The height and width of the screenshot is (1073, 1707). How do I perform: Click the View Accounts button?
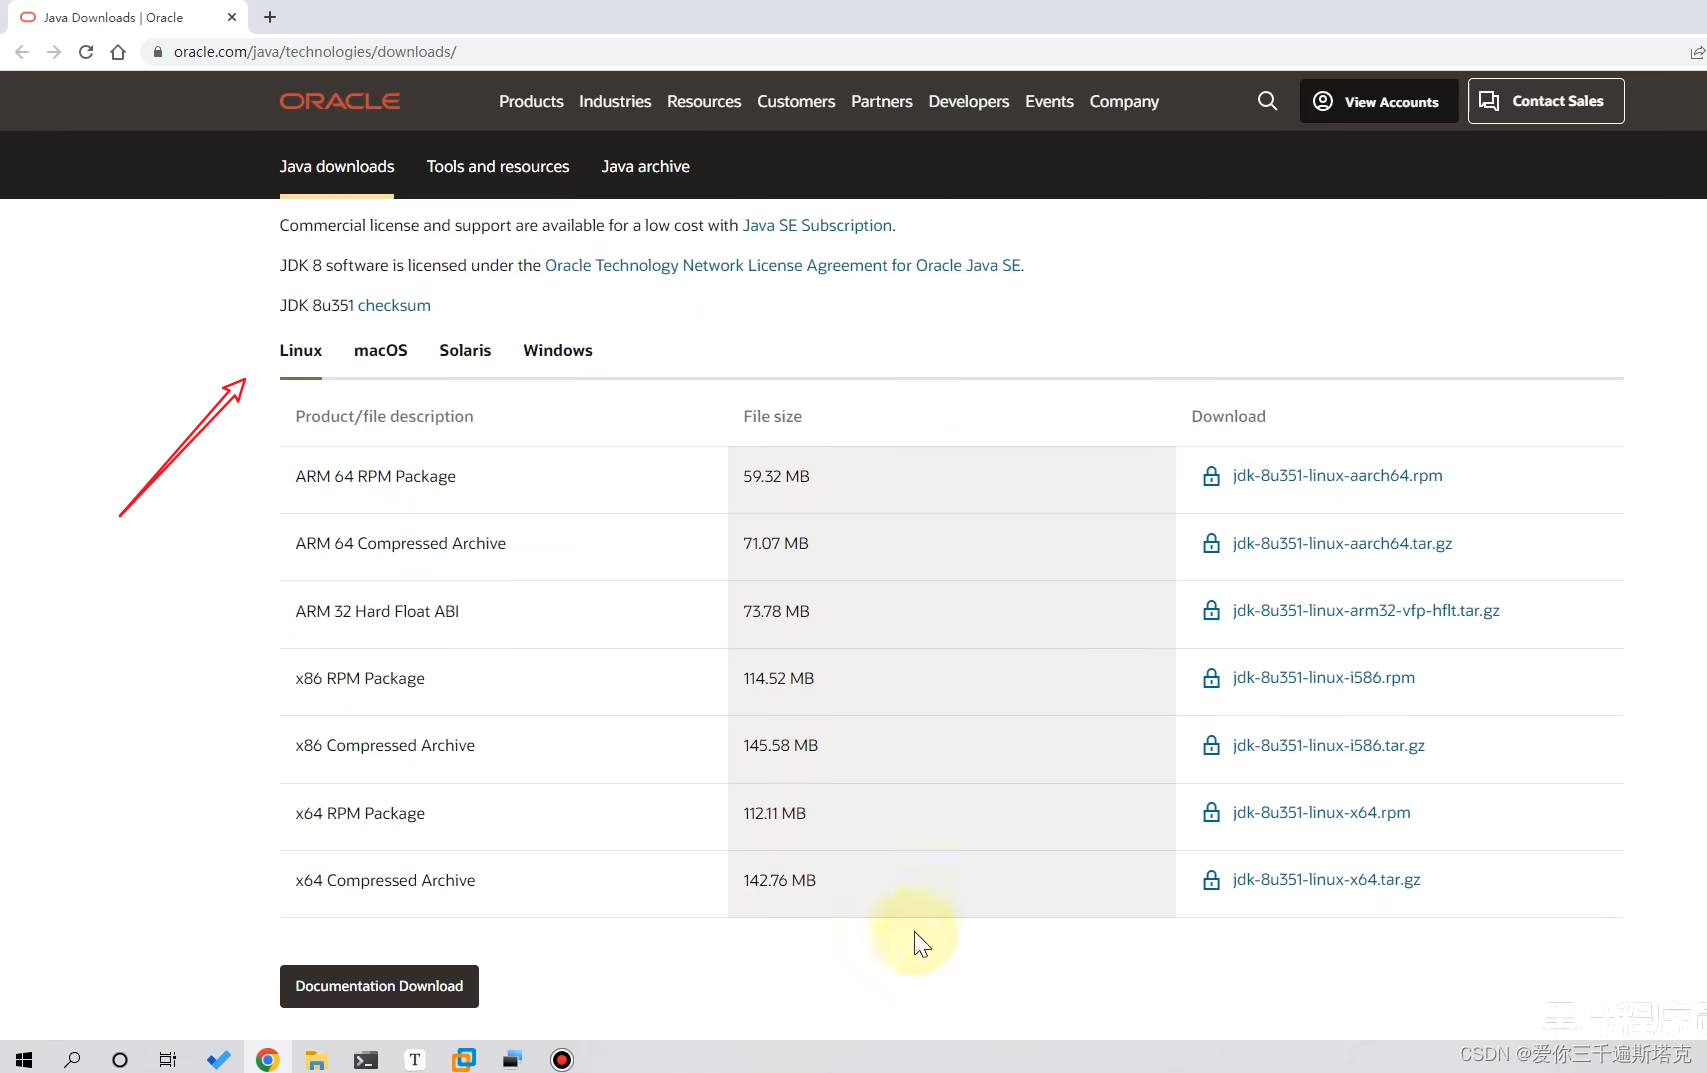pyautogui.click(x=1378, y=101)
